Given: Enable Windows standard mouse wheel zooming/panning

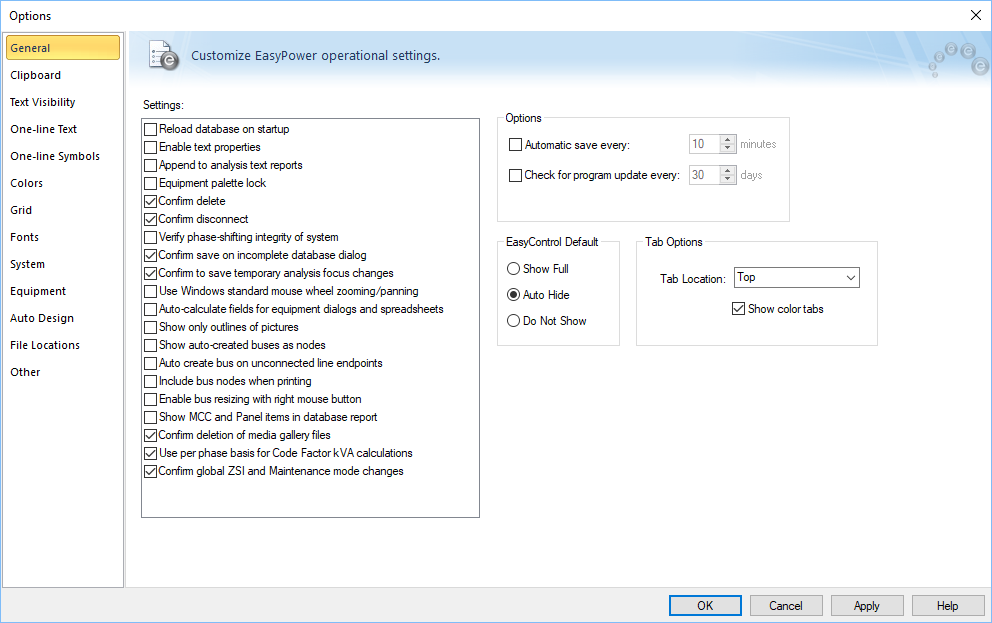Looking at the screenshot, I should coord(151,292).
